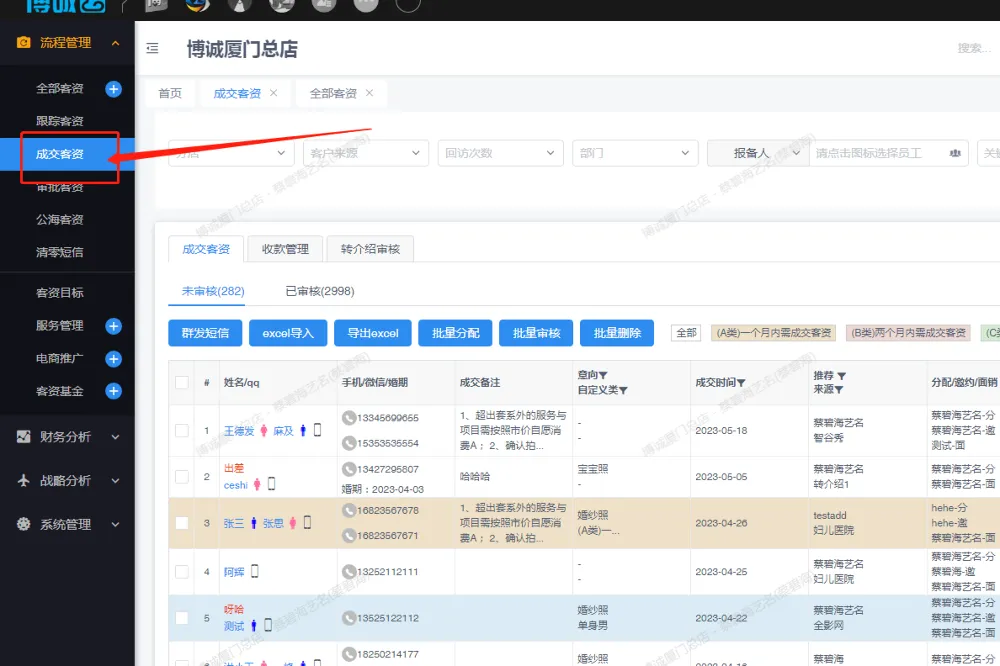Click the plus icon beside 电商推广
This screenshot has height=666, width=1000.
pos(113,359)
